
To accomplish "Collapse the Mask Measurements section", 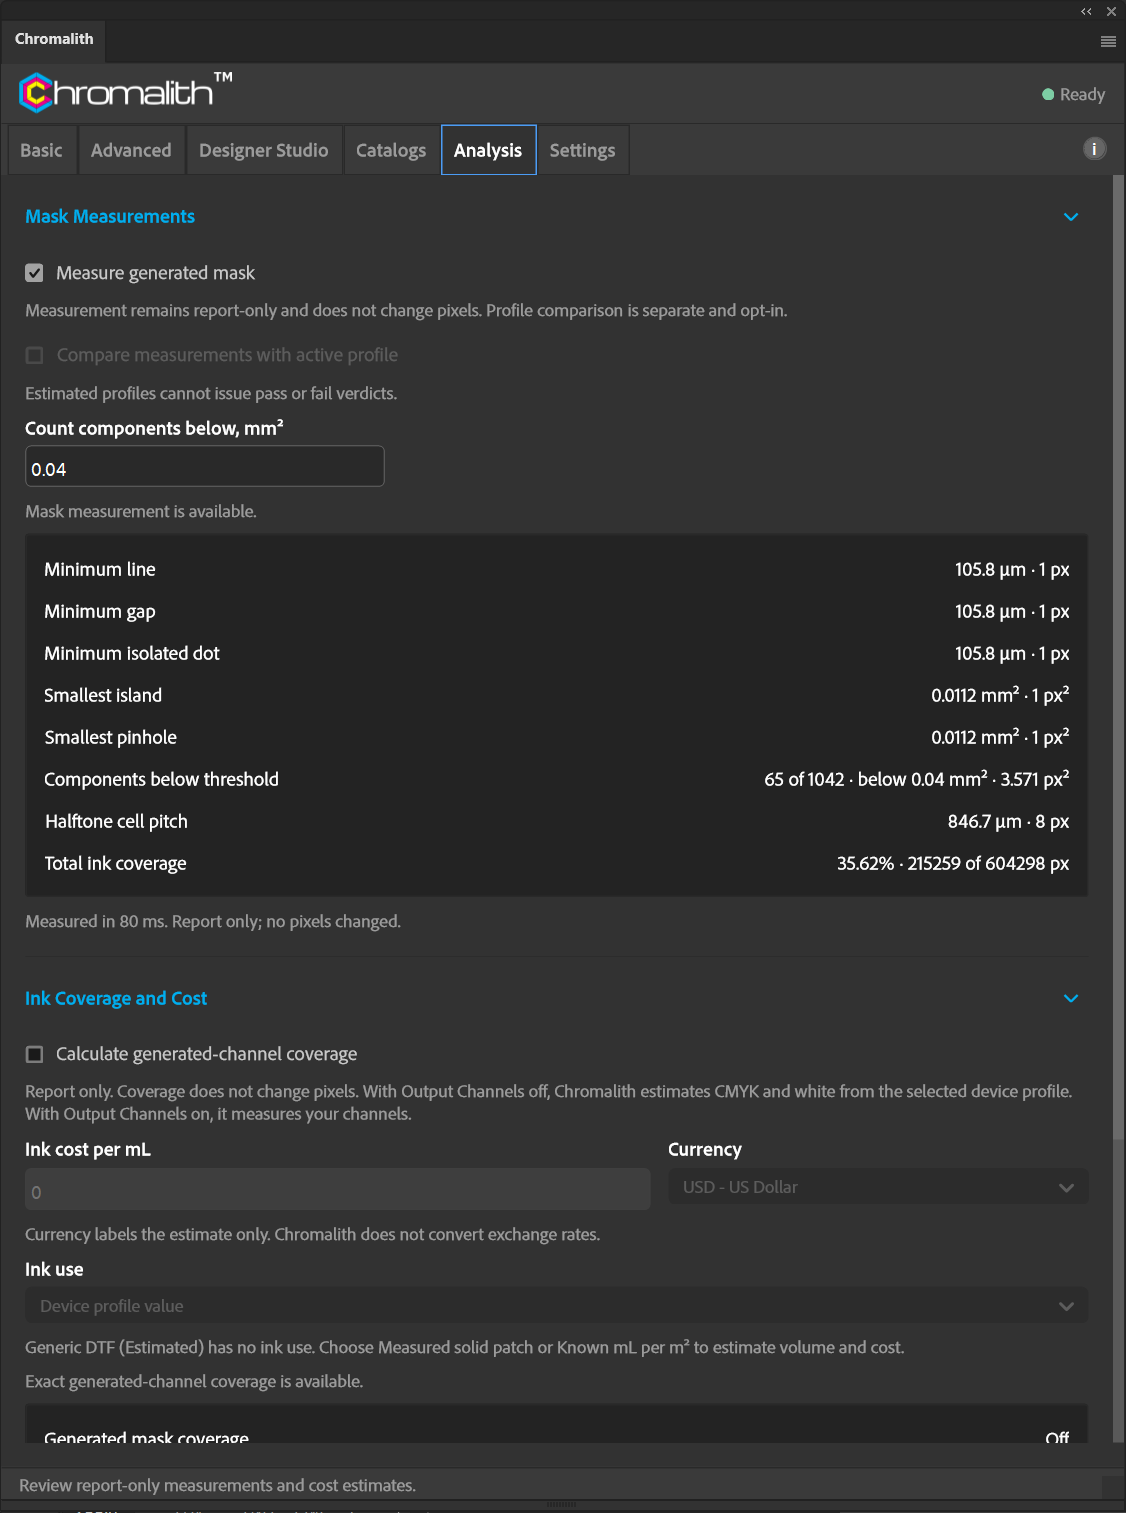I will click(x=1071, y=217).
